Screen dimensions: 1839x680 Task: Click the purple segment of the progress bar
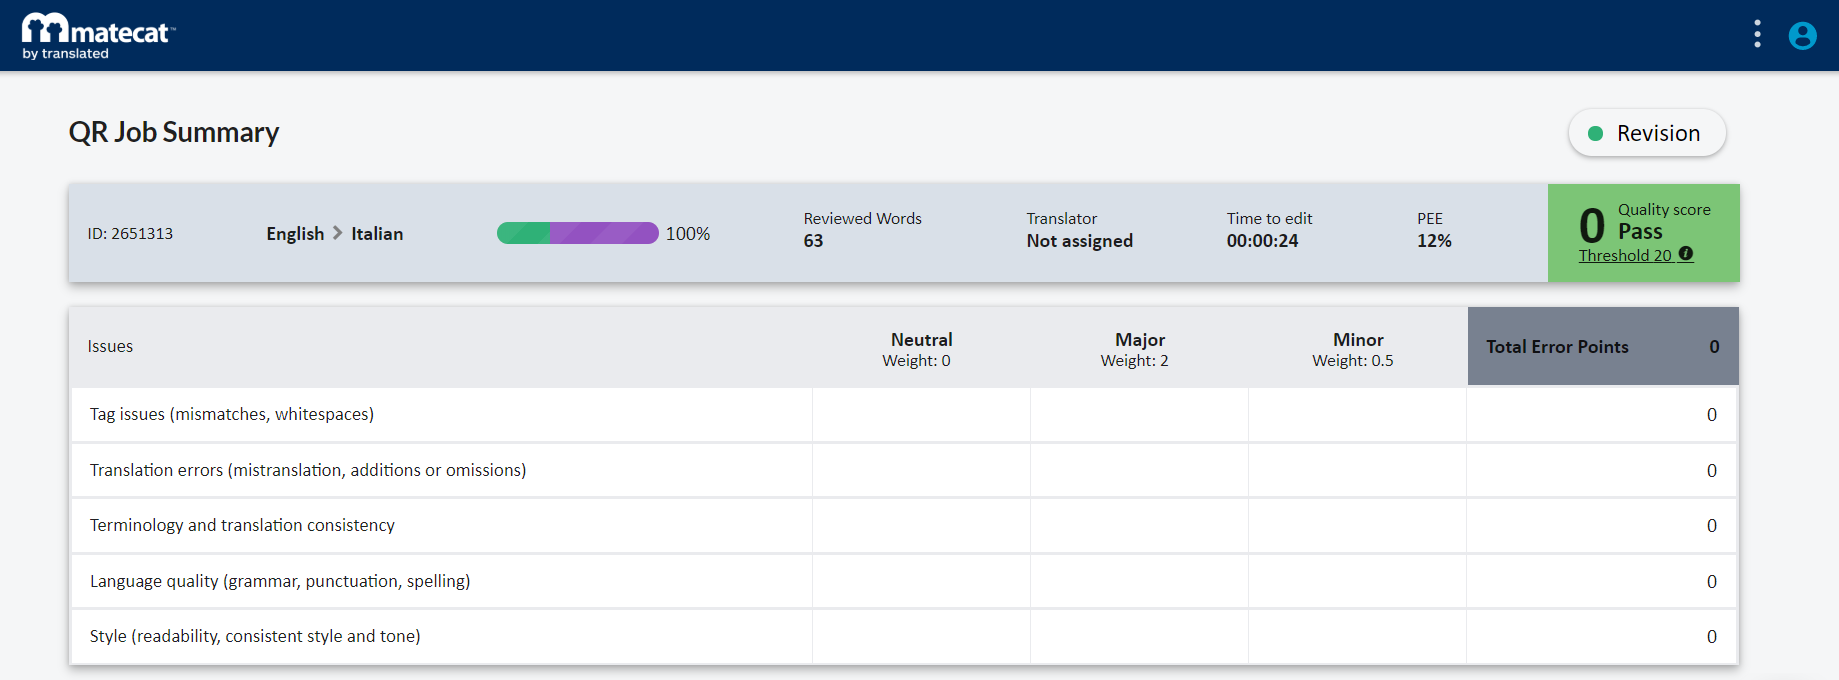pyautogui.click(x=604, y=233)
